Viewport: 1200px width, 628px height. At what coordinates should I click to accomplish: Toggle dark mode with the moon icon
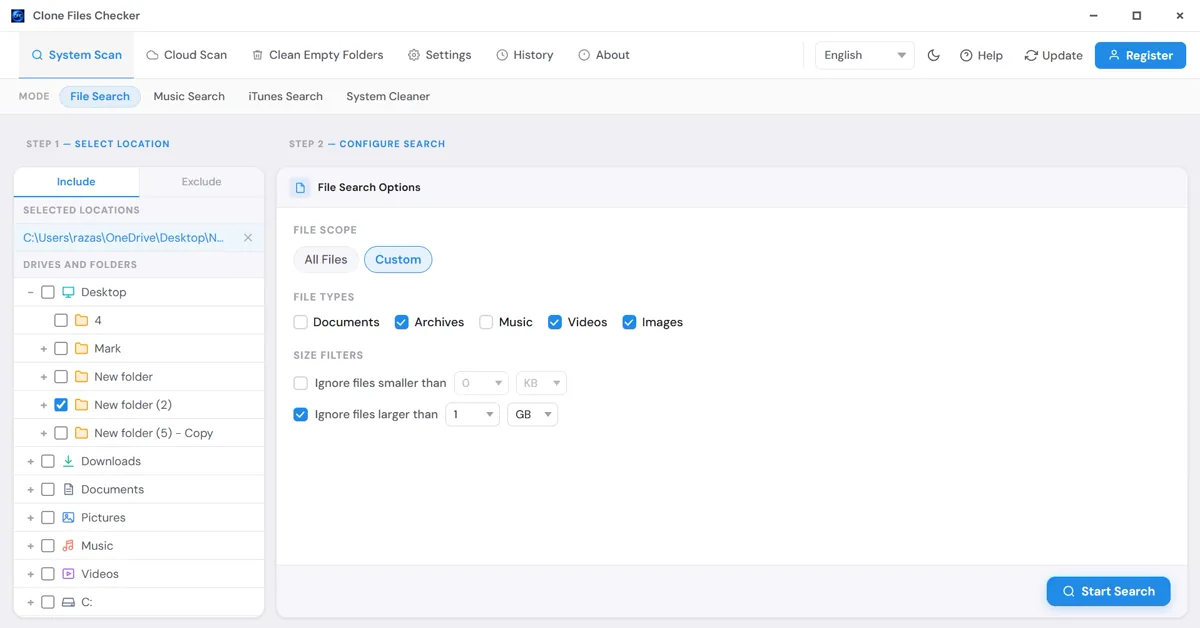[934, 55]
